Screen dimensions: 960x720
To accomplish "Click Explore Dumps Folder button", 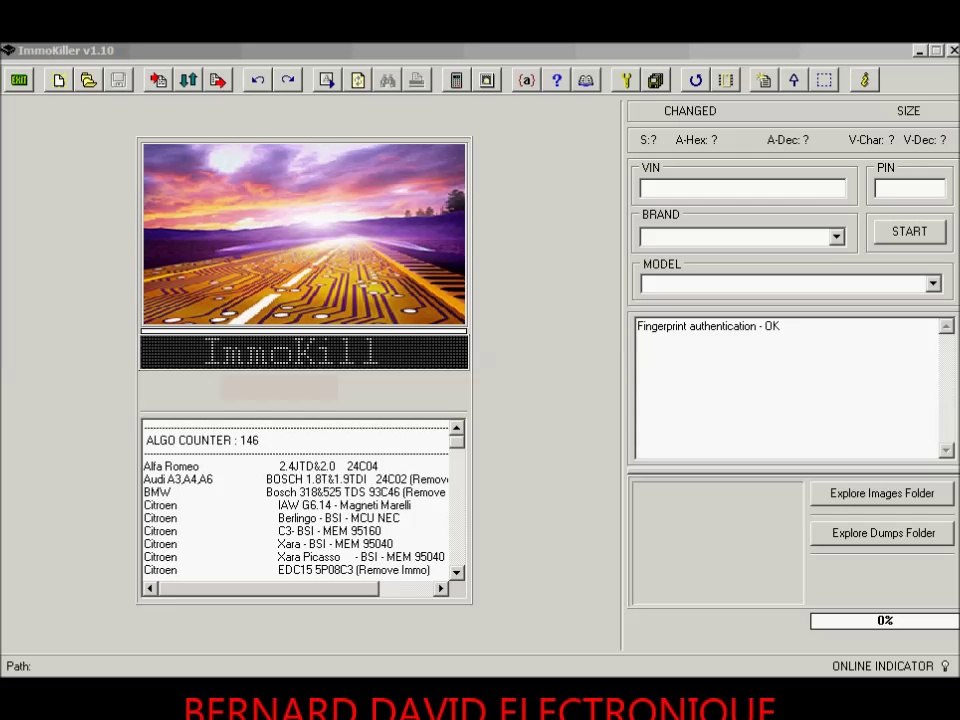I will tap(882, 533).
